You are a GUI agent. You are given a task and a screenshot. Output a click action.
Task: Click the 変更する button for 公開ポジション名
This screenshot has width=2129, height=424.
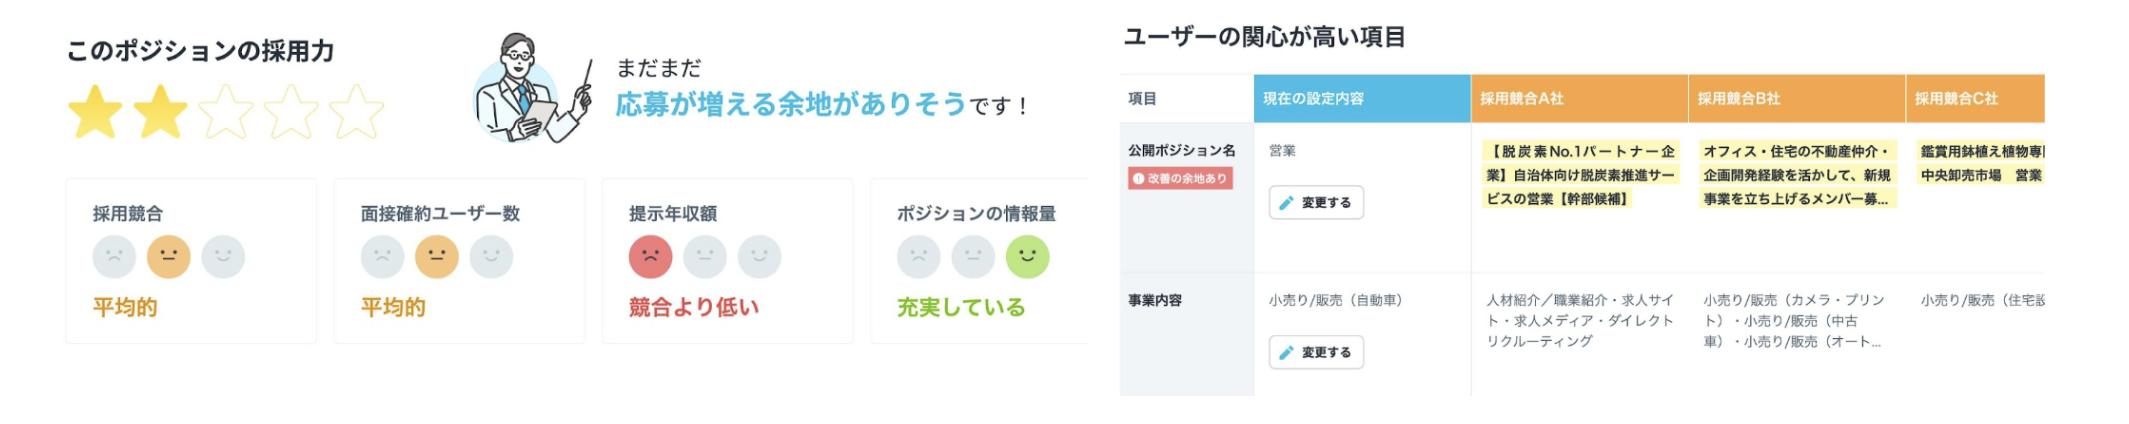(1316, 203)
